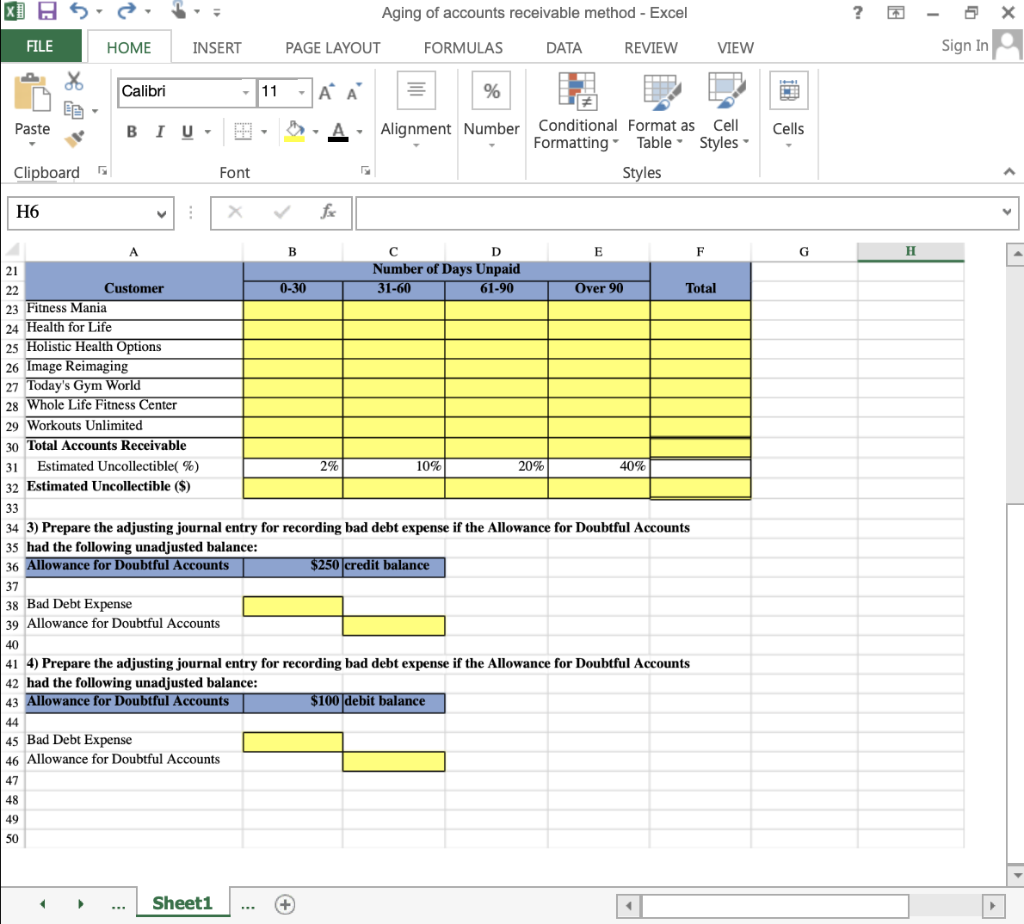
Task: Expand the Name Box dropdown arrow
Action: click(161, 214)
